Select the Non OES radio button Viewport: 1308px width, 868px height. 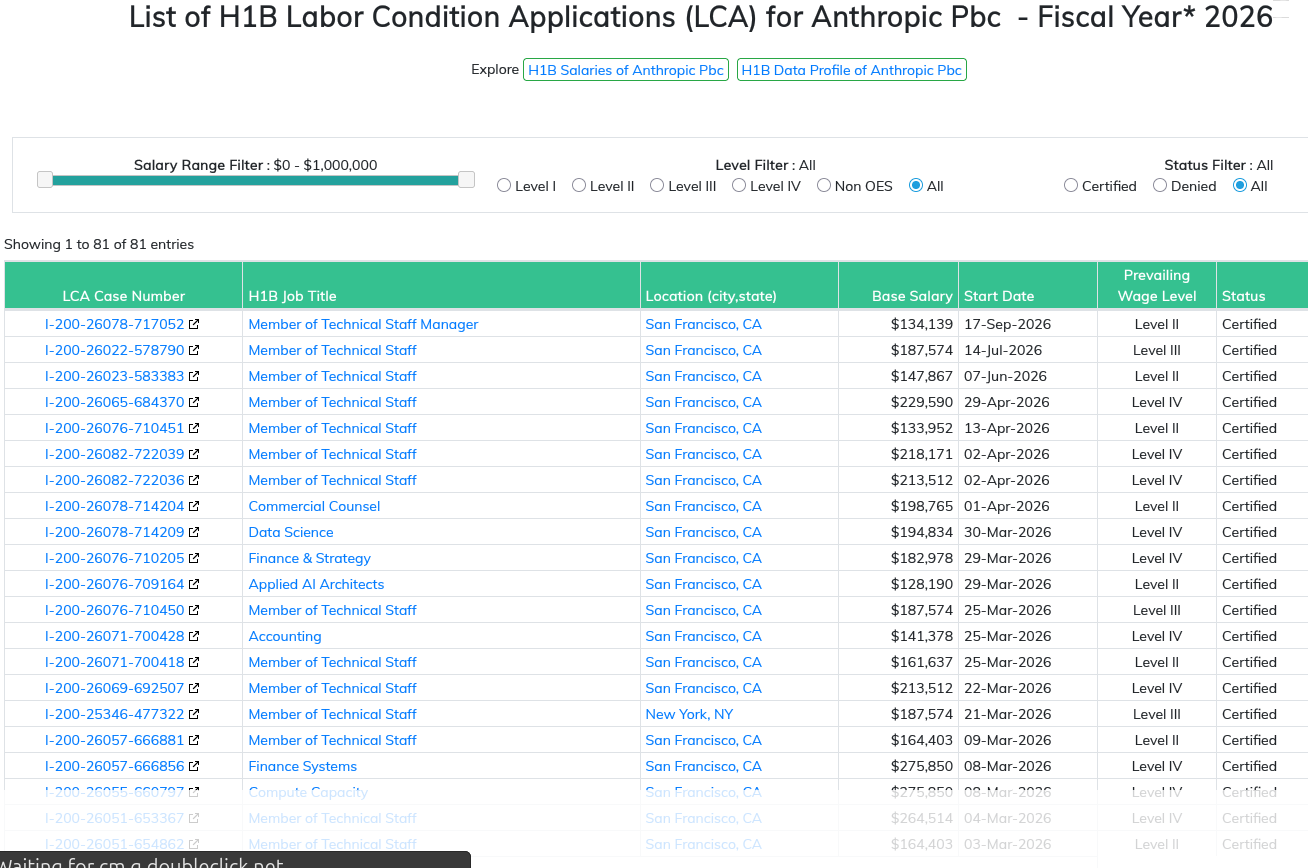824,185
